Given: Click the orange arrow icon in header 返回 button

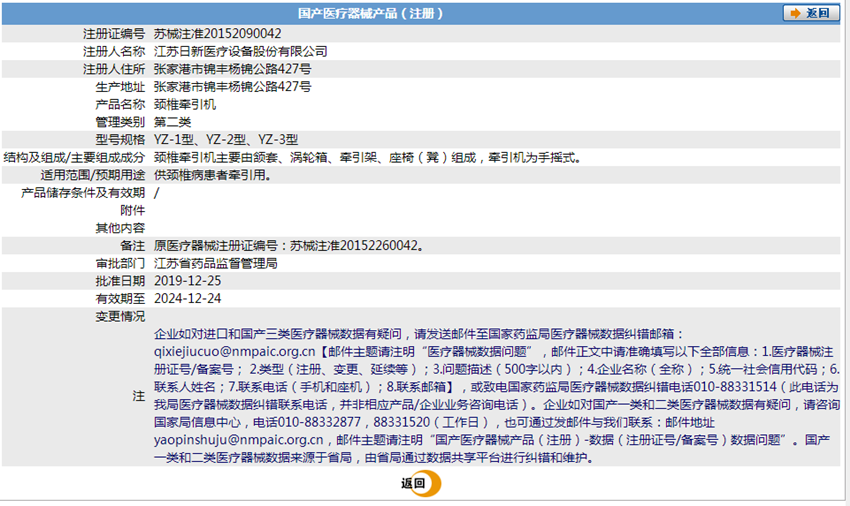Looking at the screenshot, I should [x=795, y=13].
